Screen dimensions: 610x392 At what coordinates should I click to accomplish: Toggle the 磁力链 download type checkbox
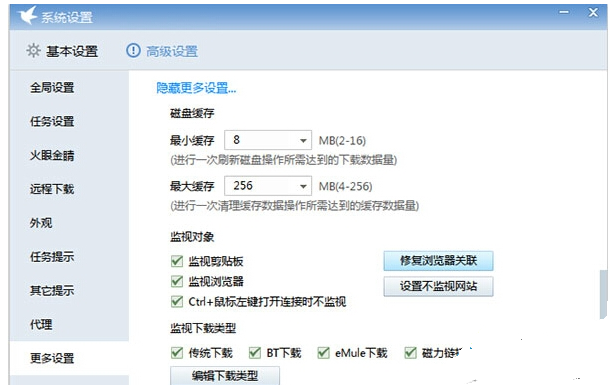click(410, 353)
